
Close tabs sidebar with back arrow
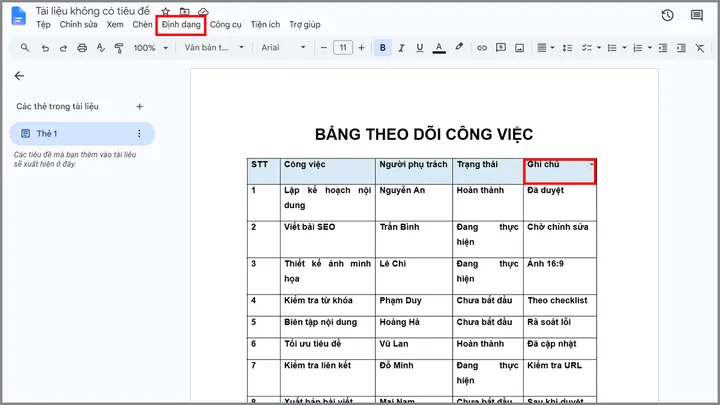19,76
